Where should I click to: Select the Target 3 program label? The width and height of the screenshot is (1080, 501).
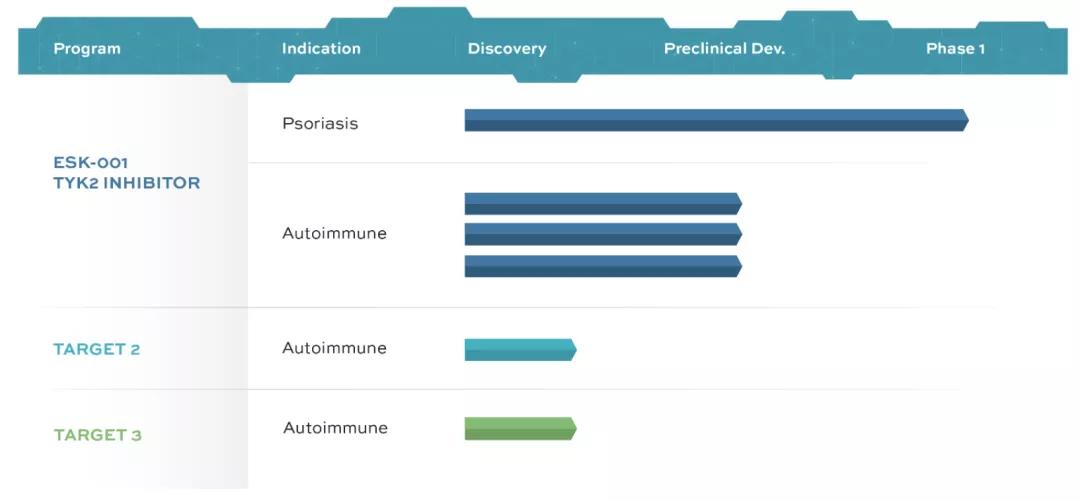click(97, 435)
